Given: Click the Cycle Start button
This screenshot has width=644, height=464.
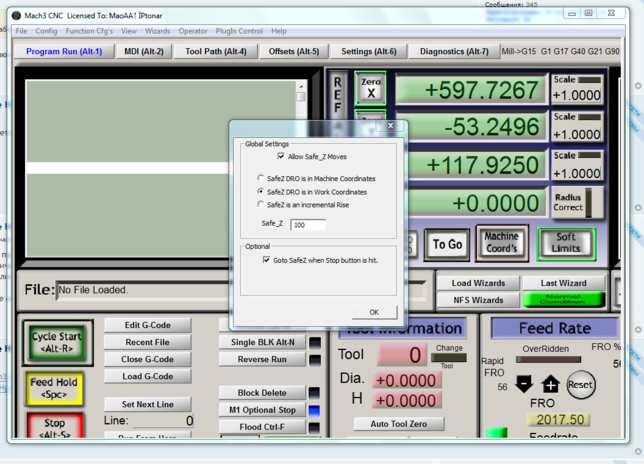Looking at the screenshot, I should [x=58, y=342].
